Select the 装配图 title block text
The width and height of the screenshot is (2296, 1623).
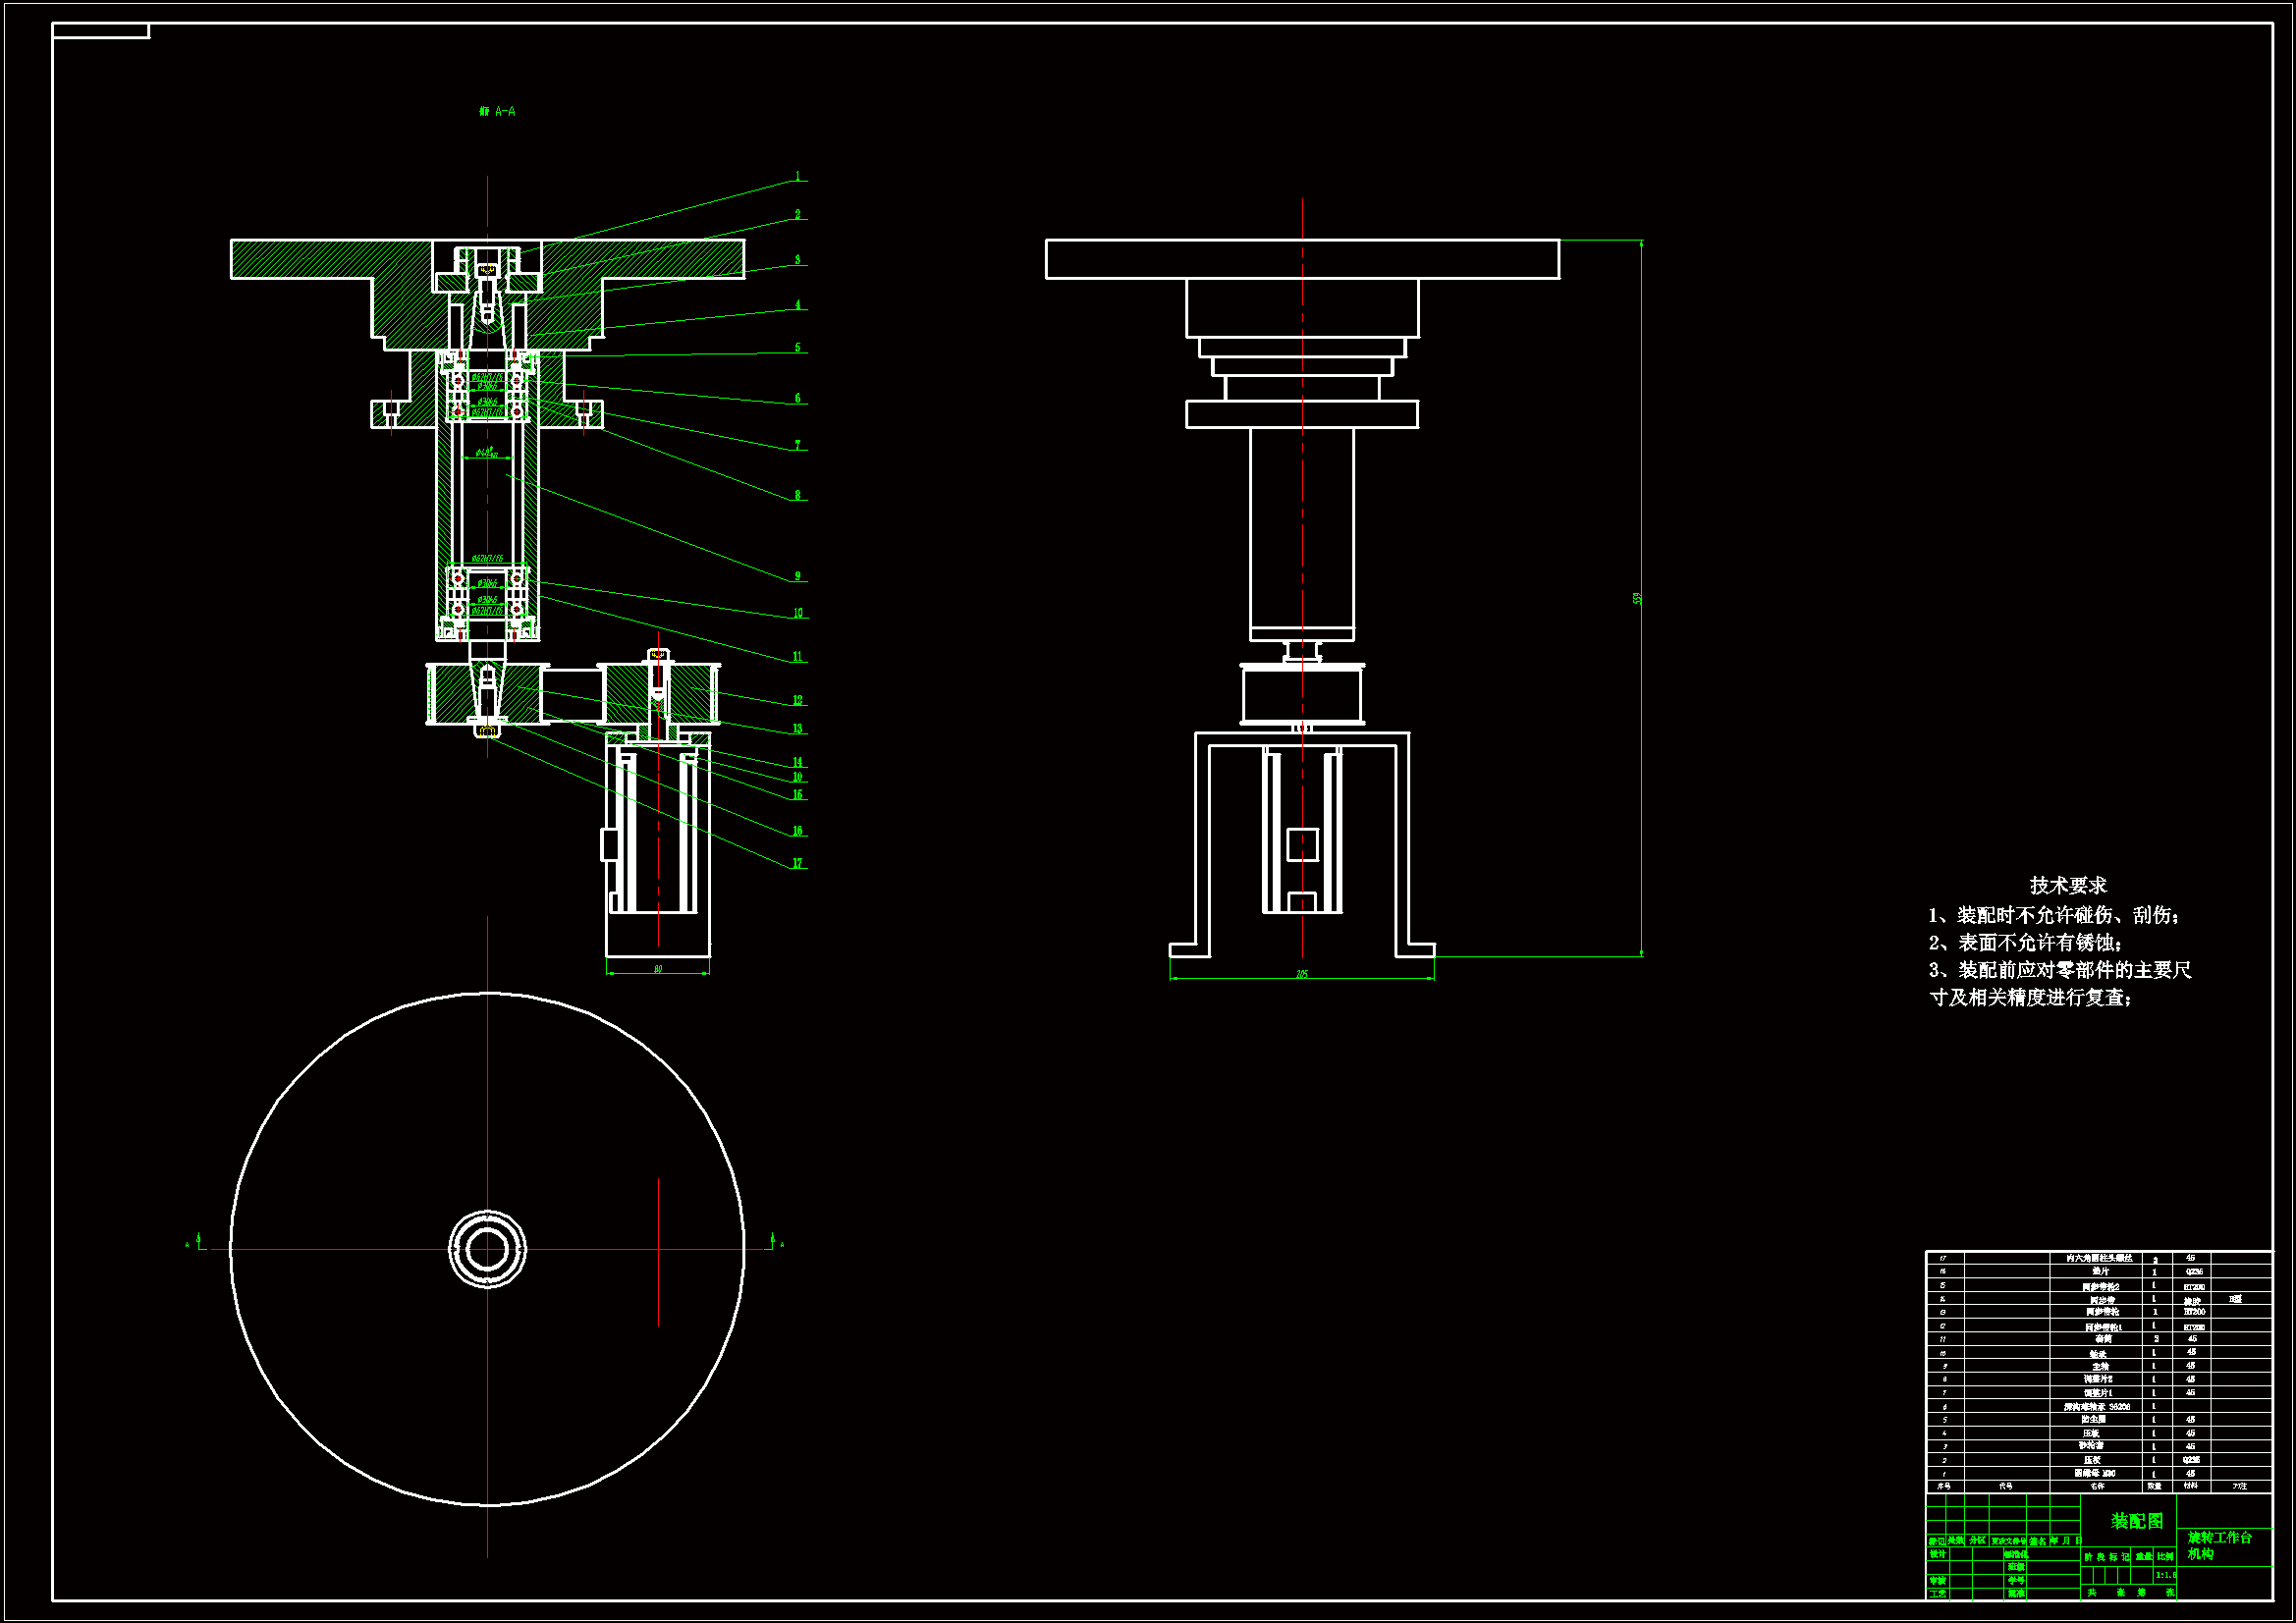(x=2137, y=1521)
